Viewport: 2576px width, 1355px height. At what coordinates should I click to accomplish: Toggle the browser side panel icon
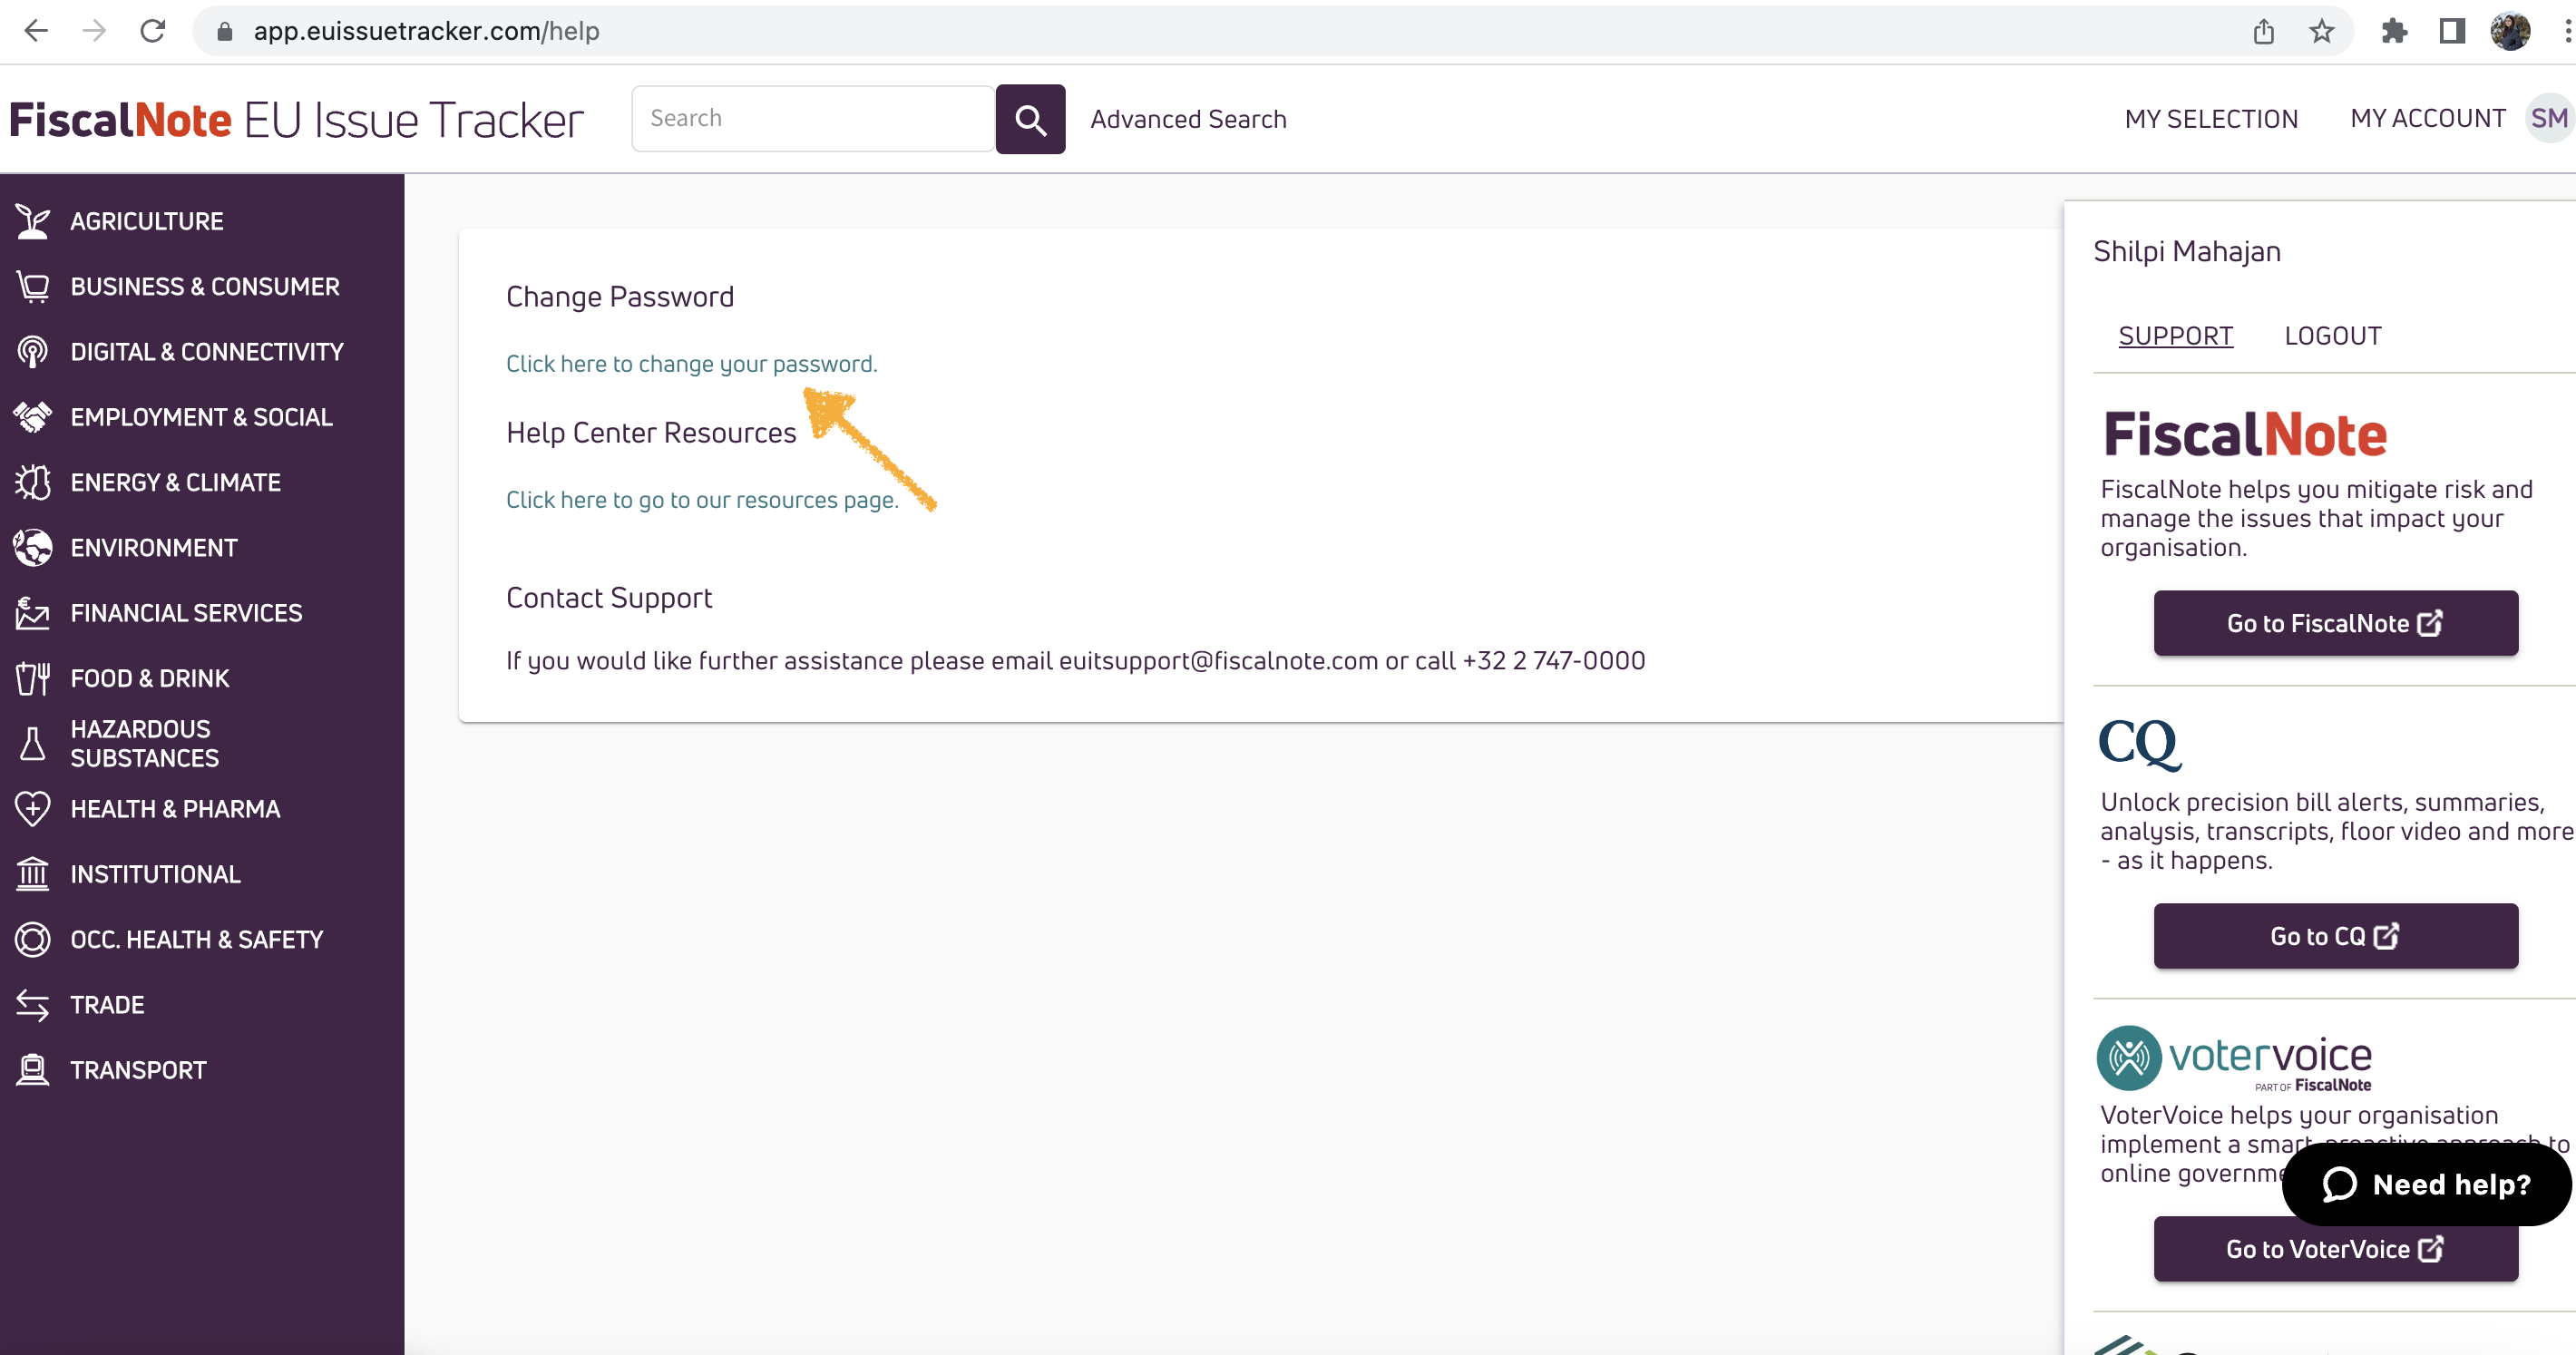click(2452, 32)
